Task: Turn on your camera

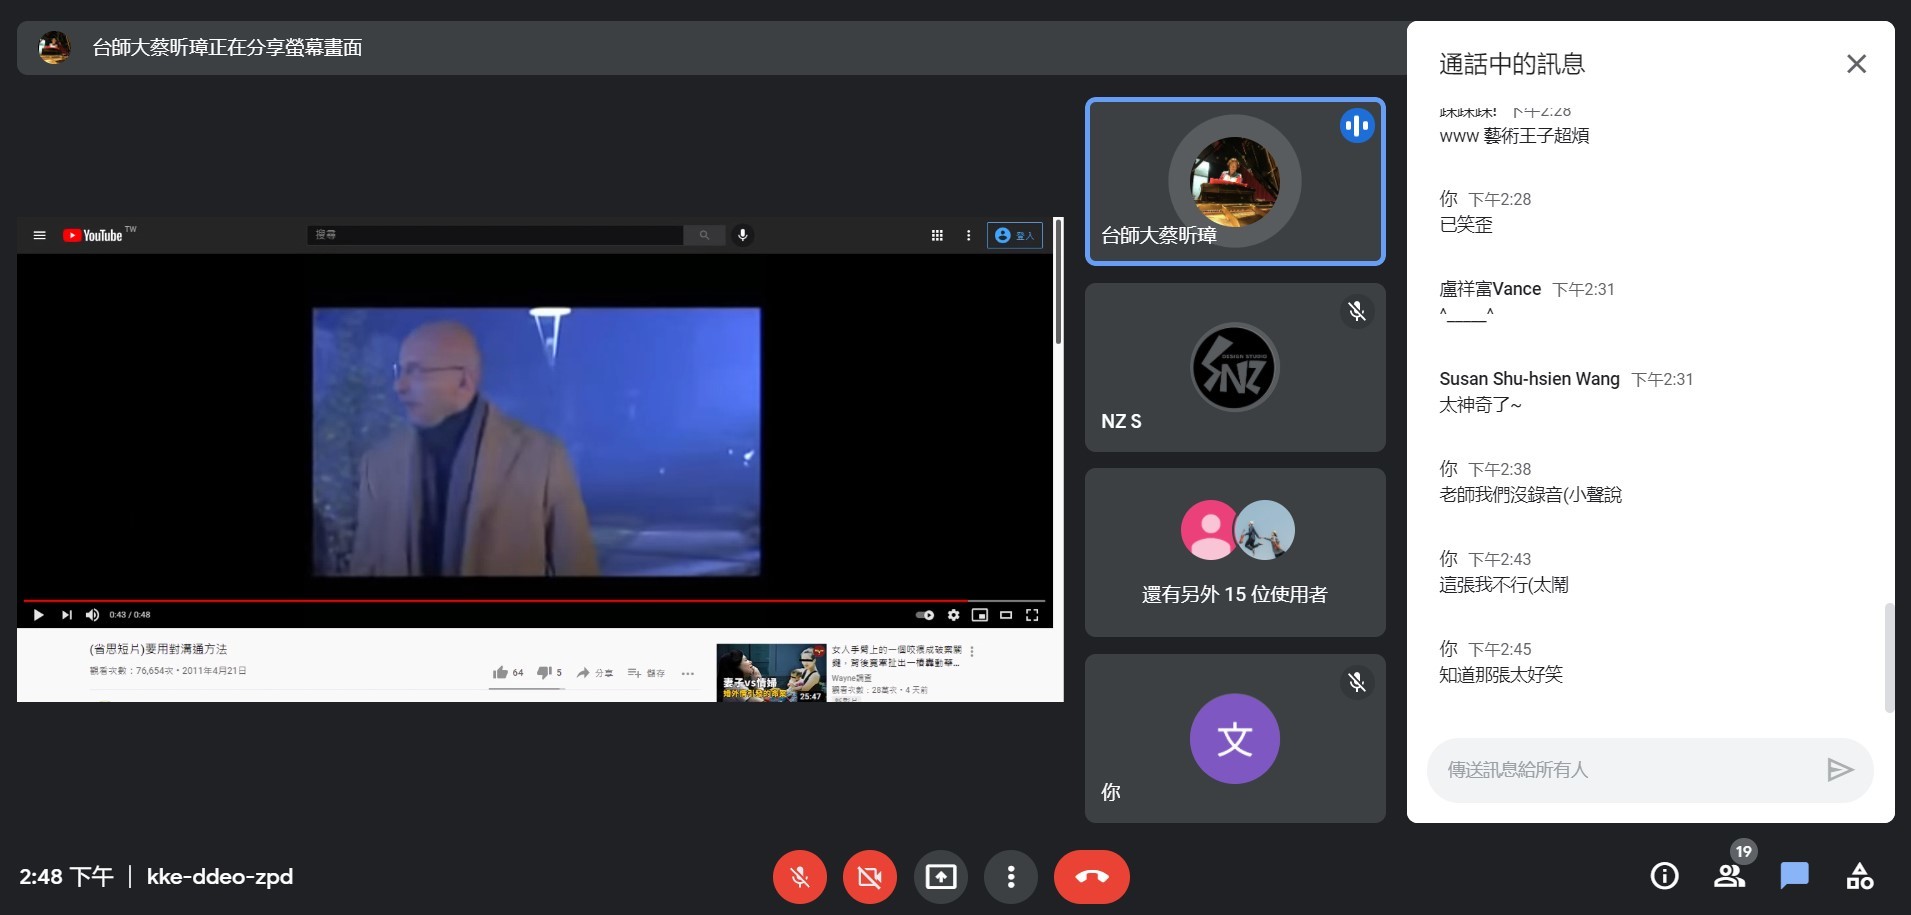Action: [870, 877]
